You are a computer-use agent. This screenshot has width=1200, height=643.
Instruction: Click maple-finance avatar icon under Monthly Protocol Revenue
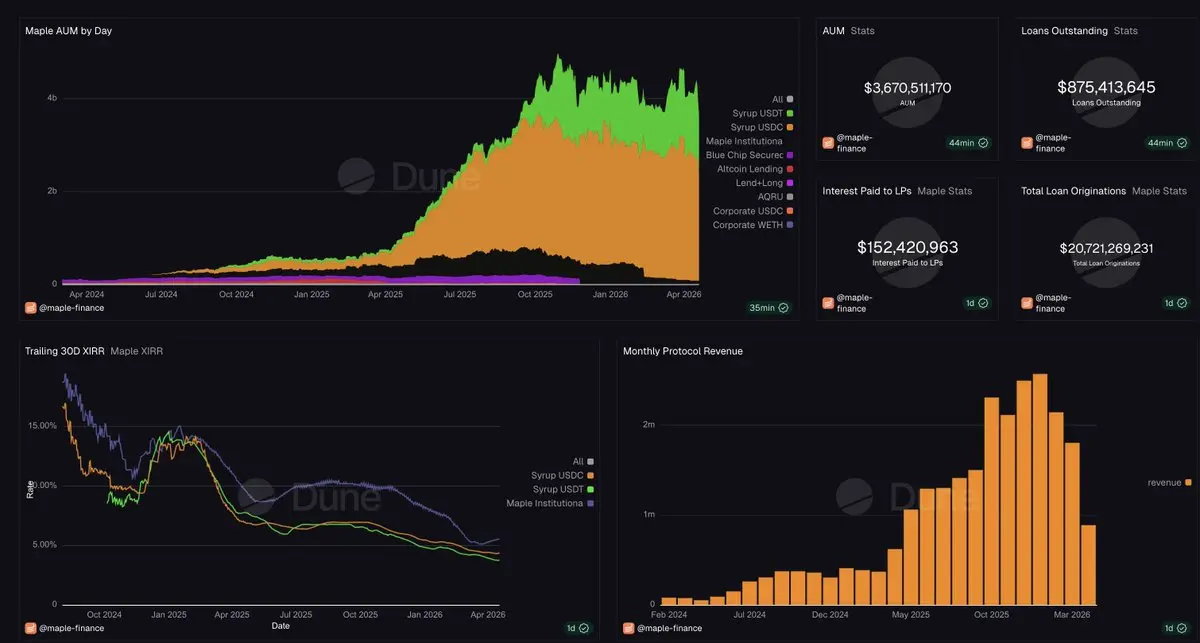click(x=628, y=628)
